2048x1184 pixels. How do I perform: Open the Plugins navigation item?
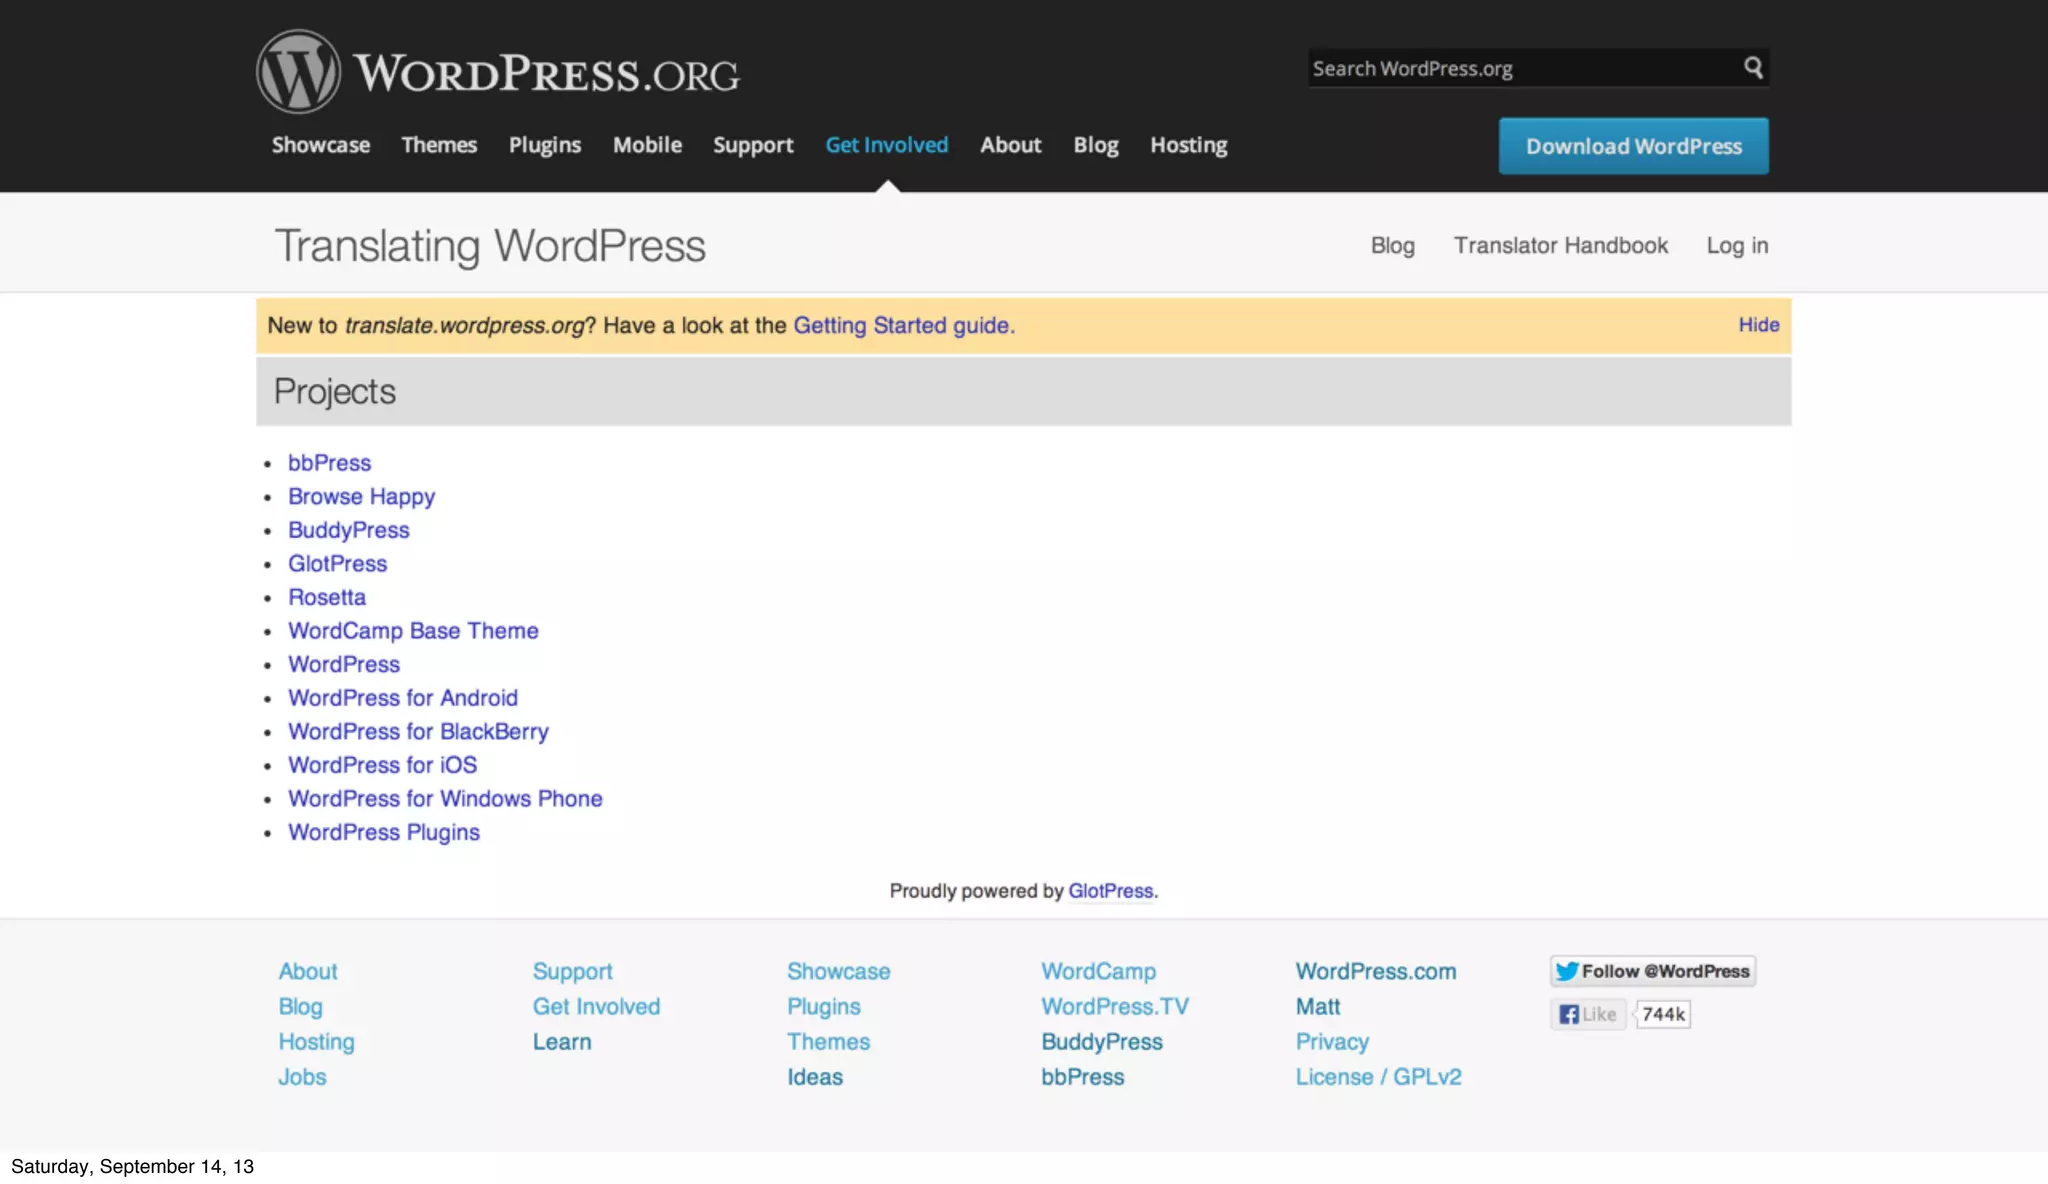tap(544, 145)
